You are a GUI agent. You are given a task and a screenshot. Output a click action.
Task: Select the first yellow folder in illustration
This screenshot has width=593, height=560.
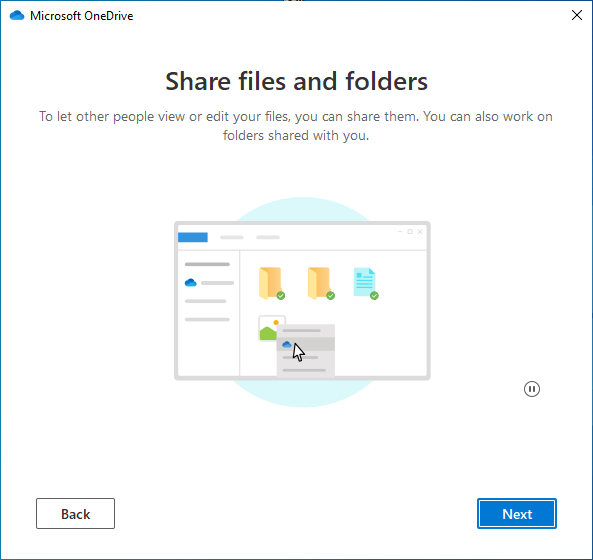[271, 283]
